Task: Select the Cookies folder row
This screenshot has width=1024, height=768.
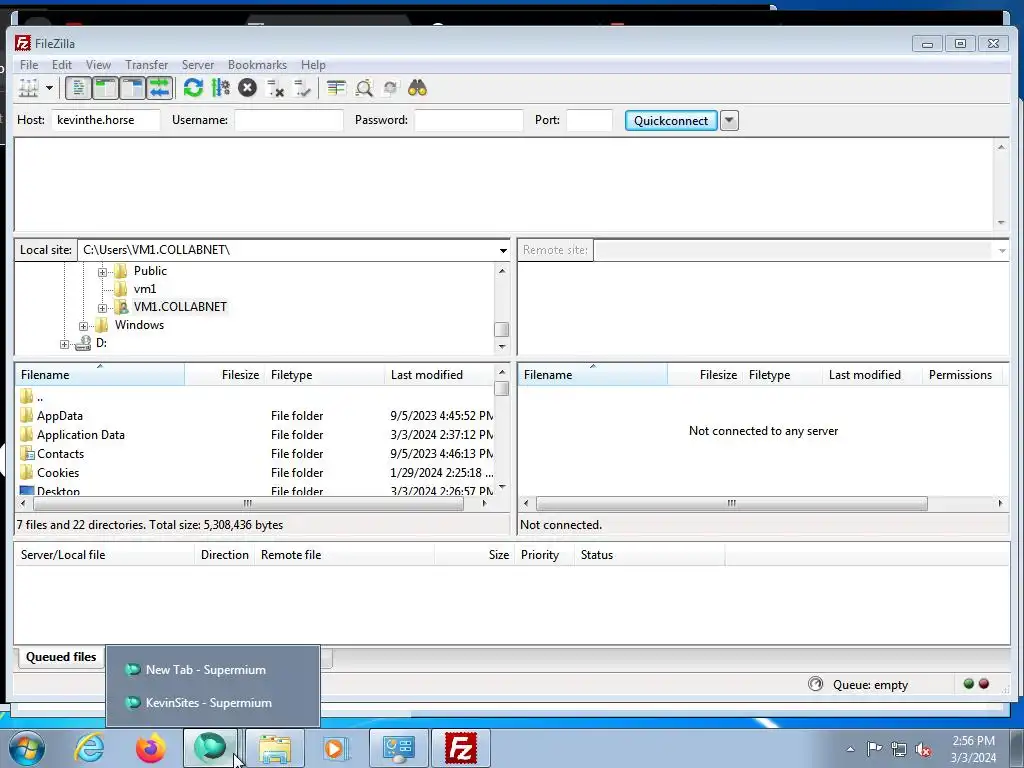Action: point(255,472)
